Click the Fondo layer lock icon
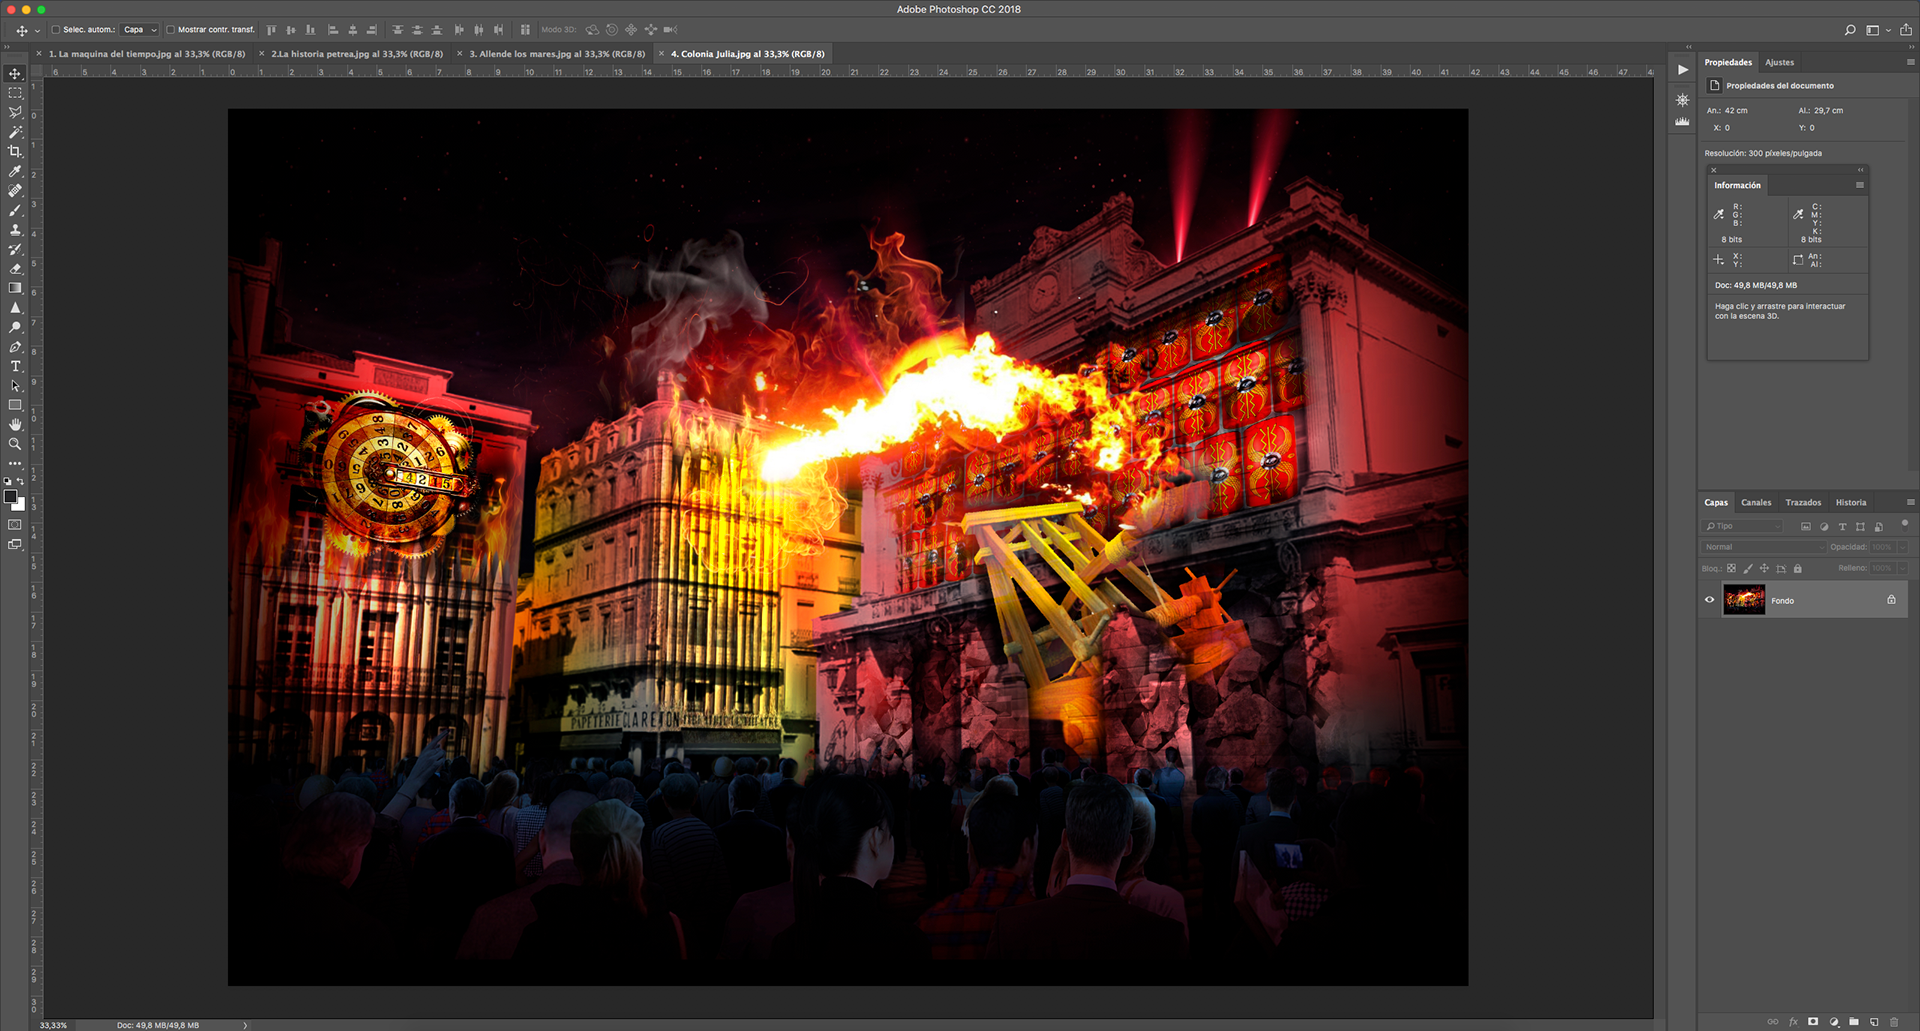 [x=1891, y=600]
